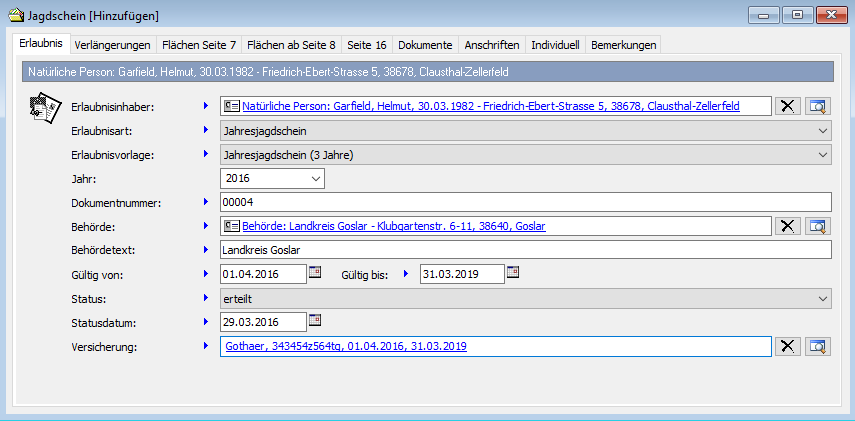Click into the Dokumentnummer field

[x=525, y=202]
